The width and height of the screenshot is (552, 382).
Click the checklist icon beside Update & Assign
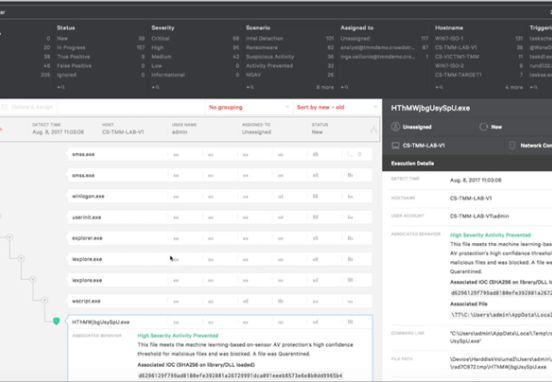pyautogui.click(x=5, y=107)
